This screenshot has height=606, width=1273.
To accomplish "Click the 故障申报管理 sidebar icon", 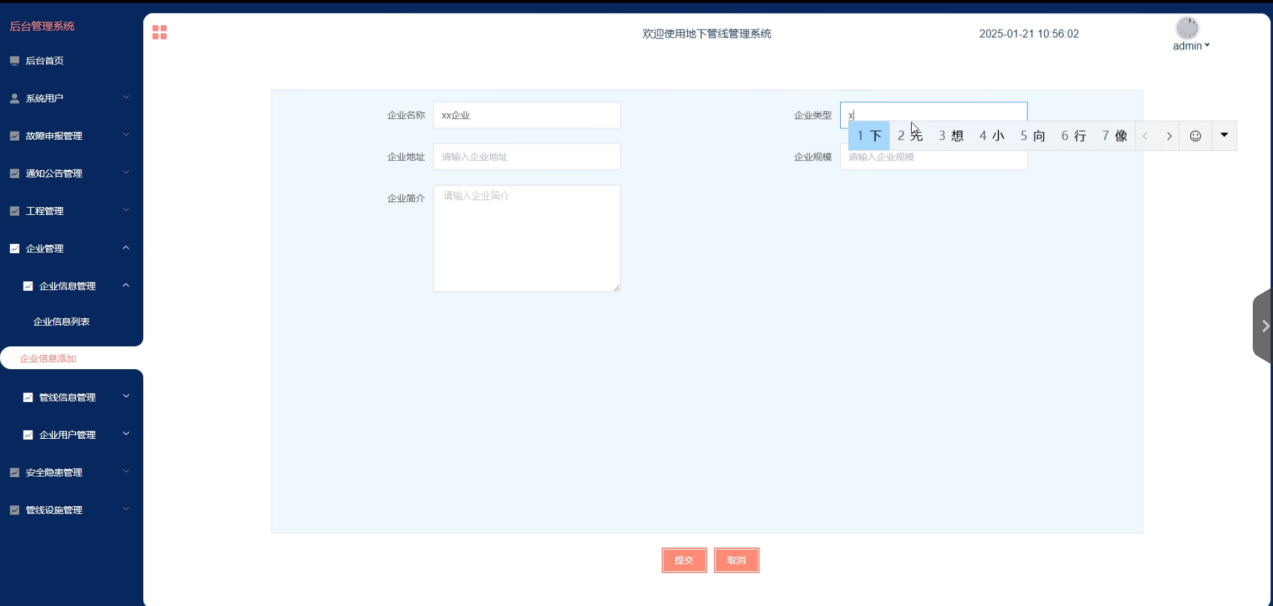I will (x=14, y=136).
